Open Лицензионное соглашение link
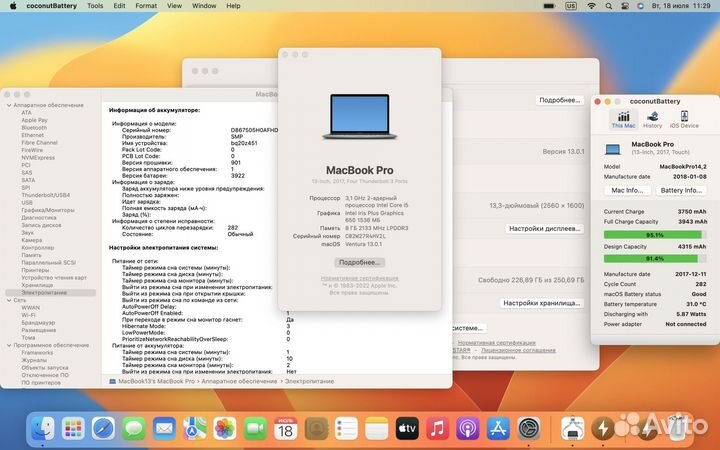 [518, 350]
